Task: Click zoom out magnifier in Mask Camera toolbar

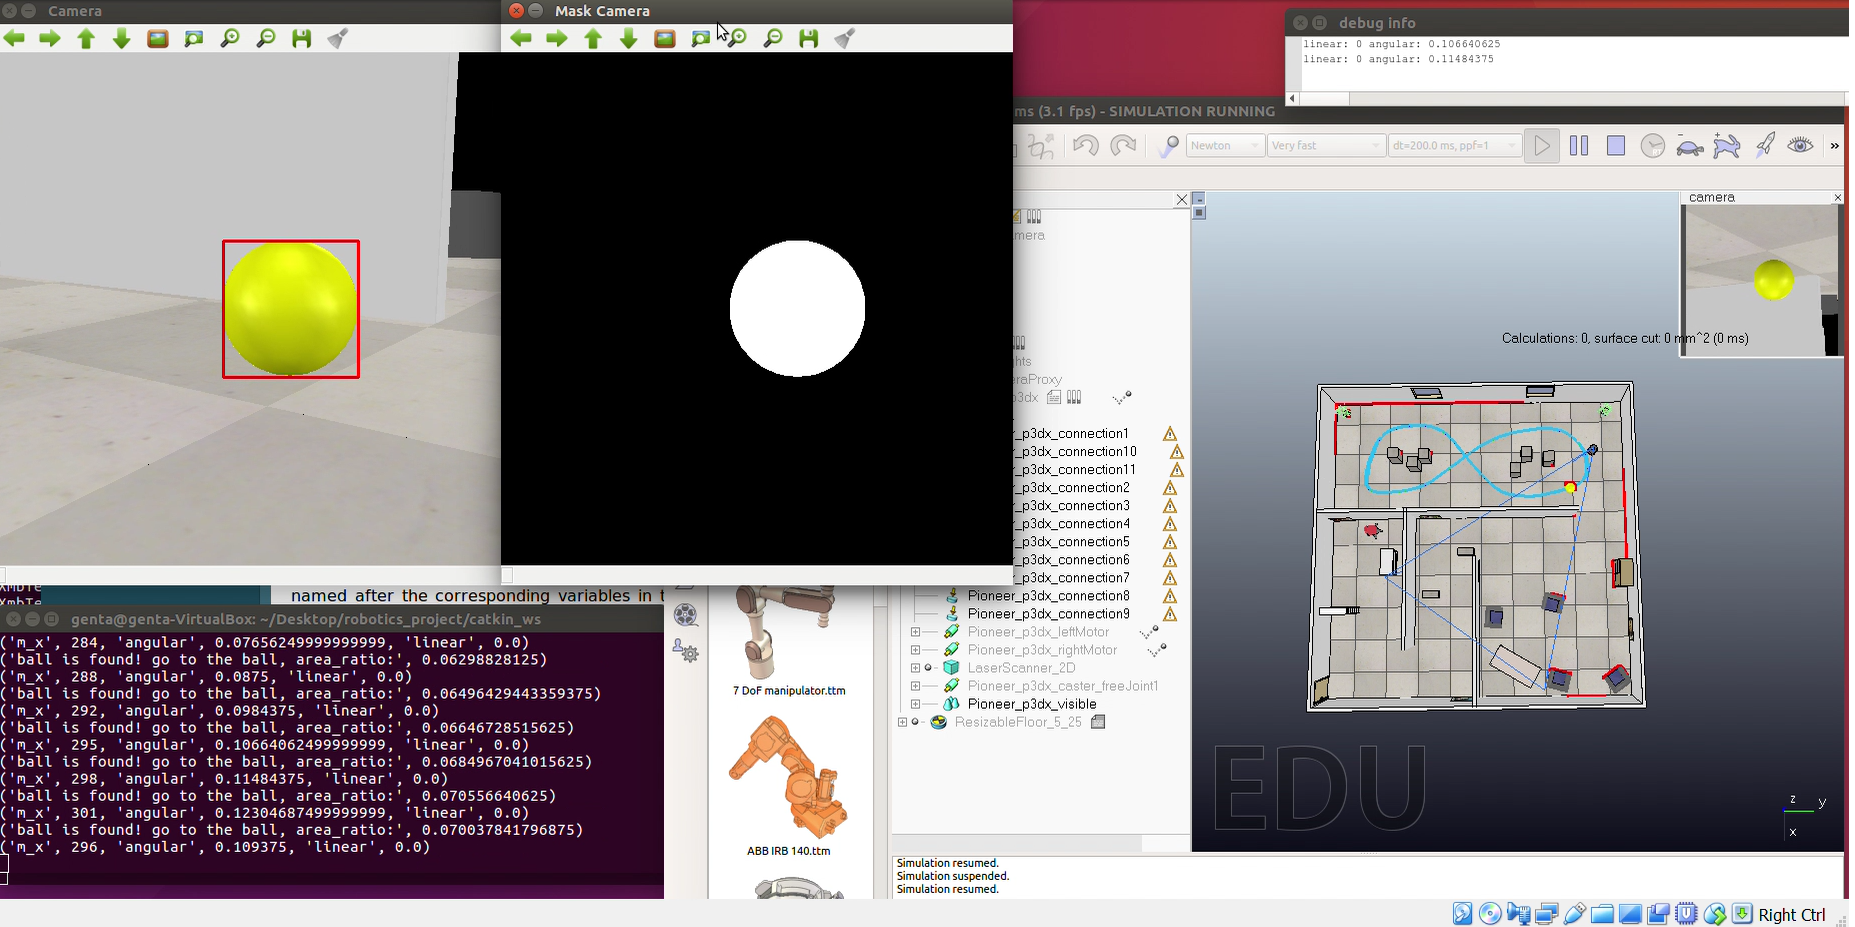Action: [773, 39]
